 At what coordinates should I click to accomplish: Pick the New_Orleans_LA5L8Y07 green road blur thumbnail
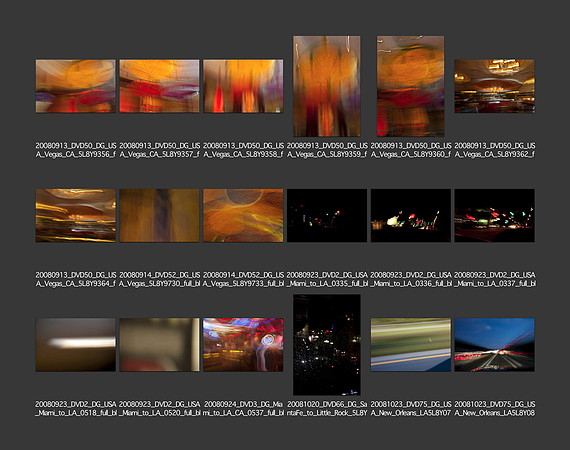point(411,345)
